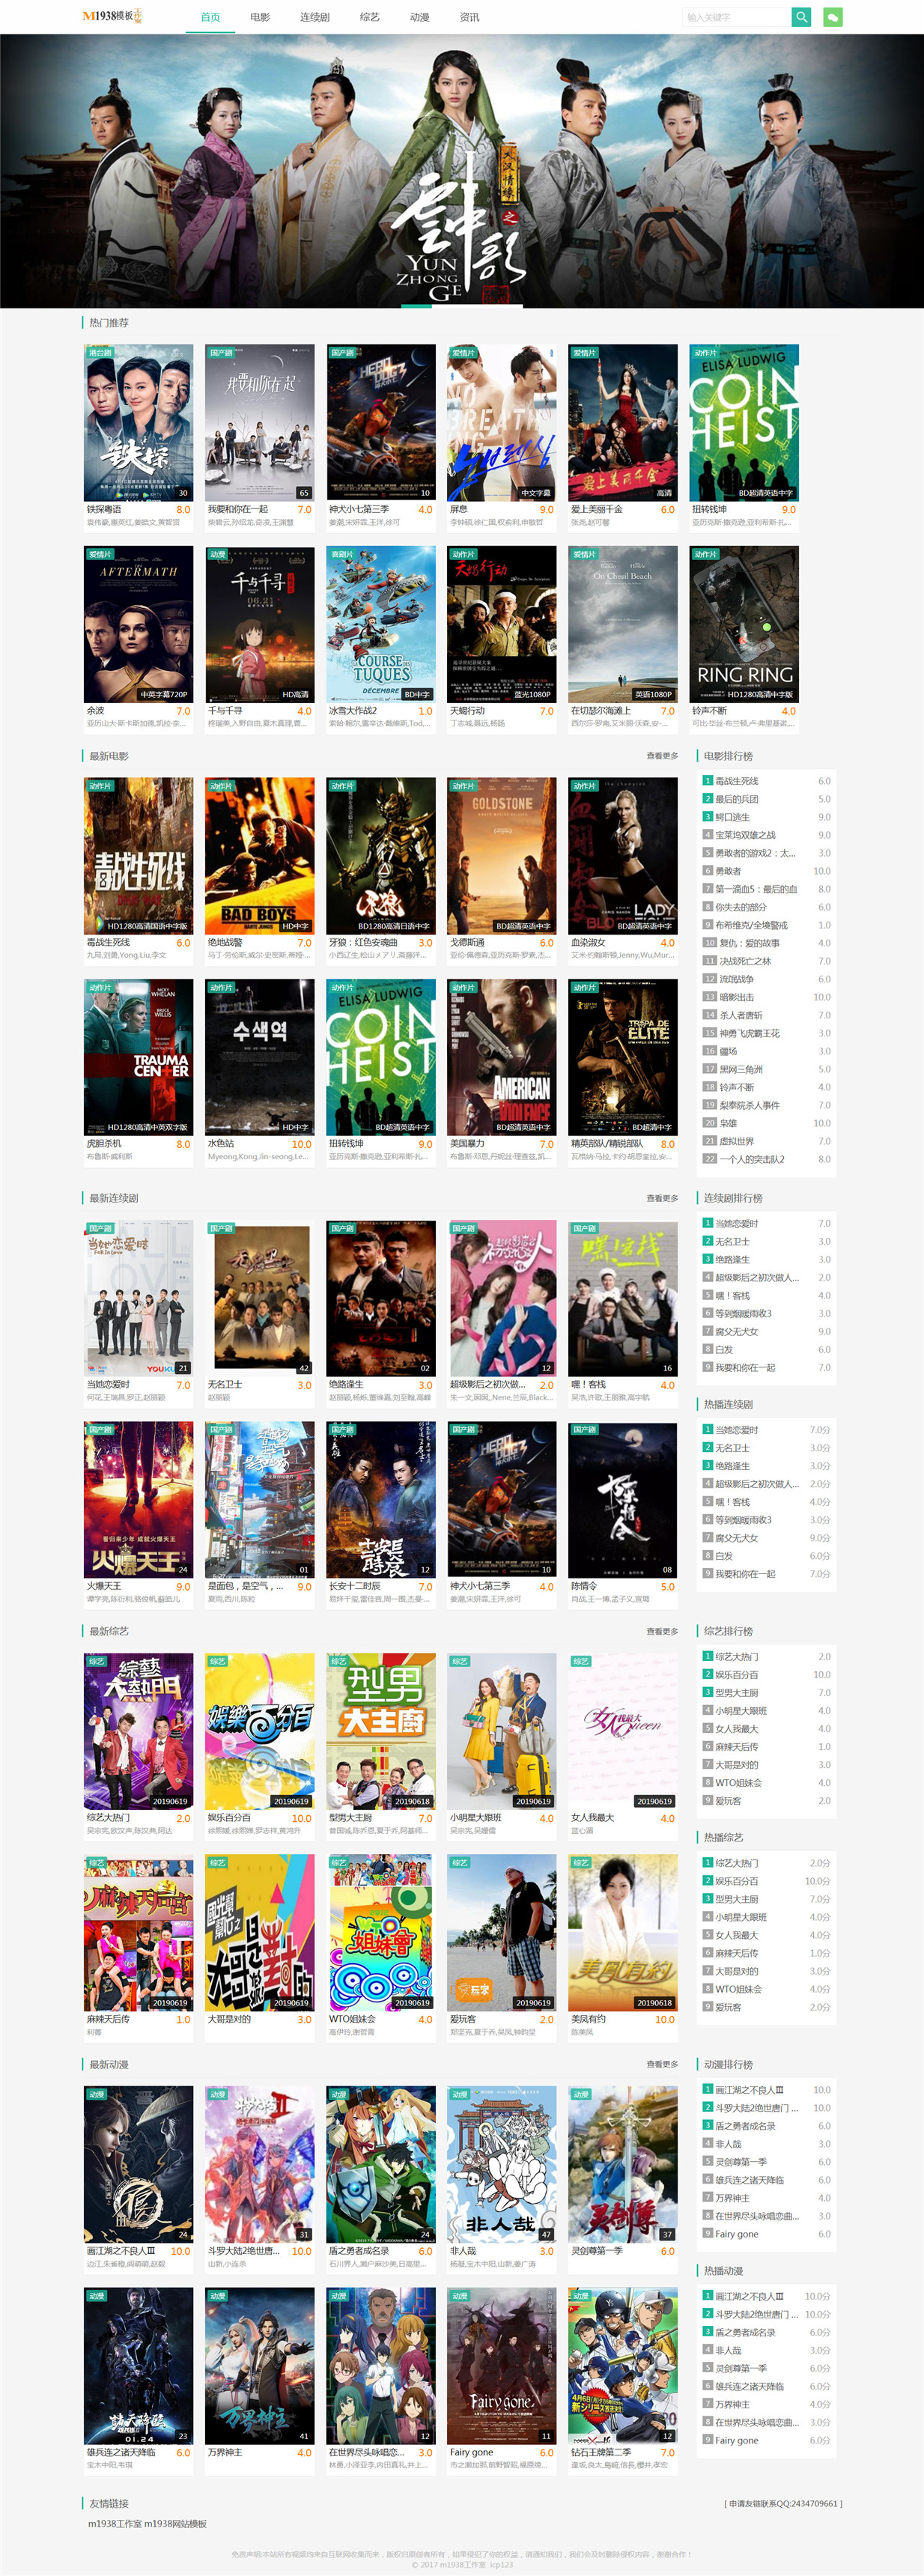Click the active teal carousel indicator bar
This screenshot has height=2576, width=924.
pyautogui.click(x=416, y=306)
